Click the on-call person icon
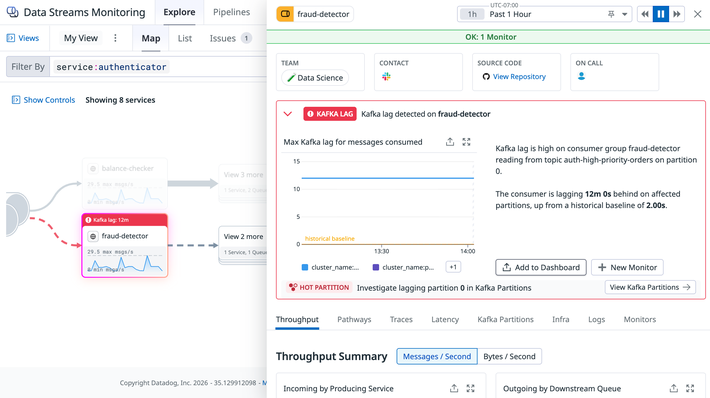Screen dimensions: 710x398 click(x=581, y=76)
